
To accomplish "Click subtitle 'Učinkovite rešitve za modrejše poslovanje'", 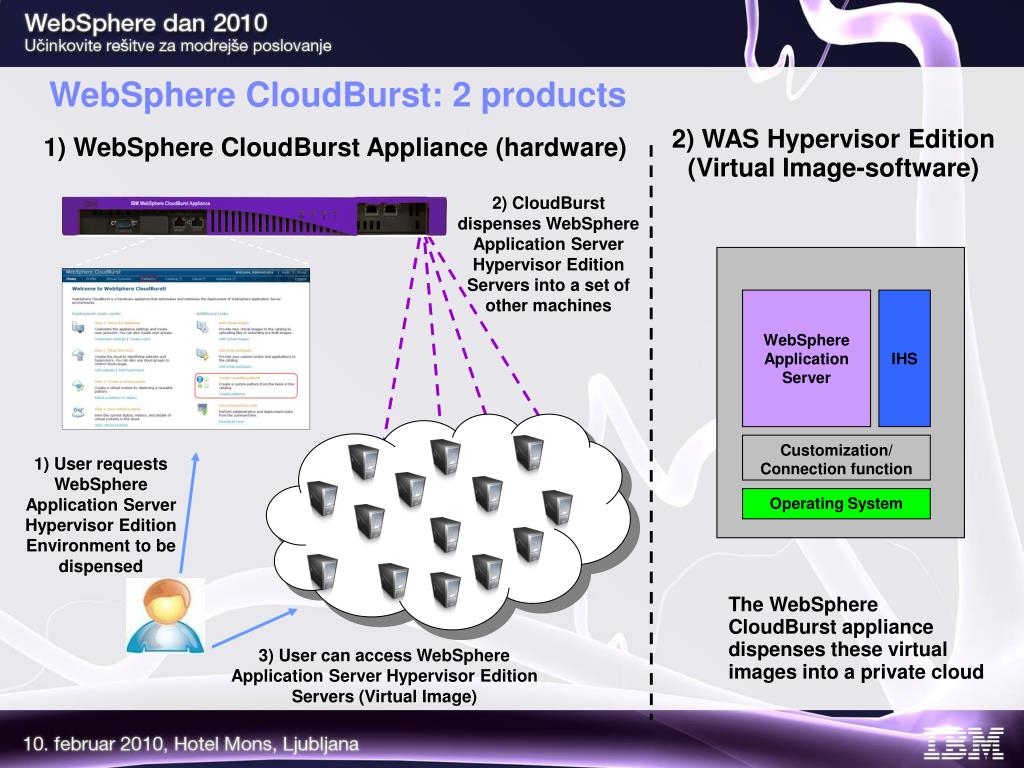I will (x=178, y=46).
